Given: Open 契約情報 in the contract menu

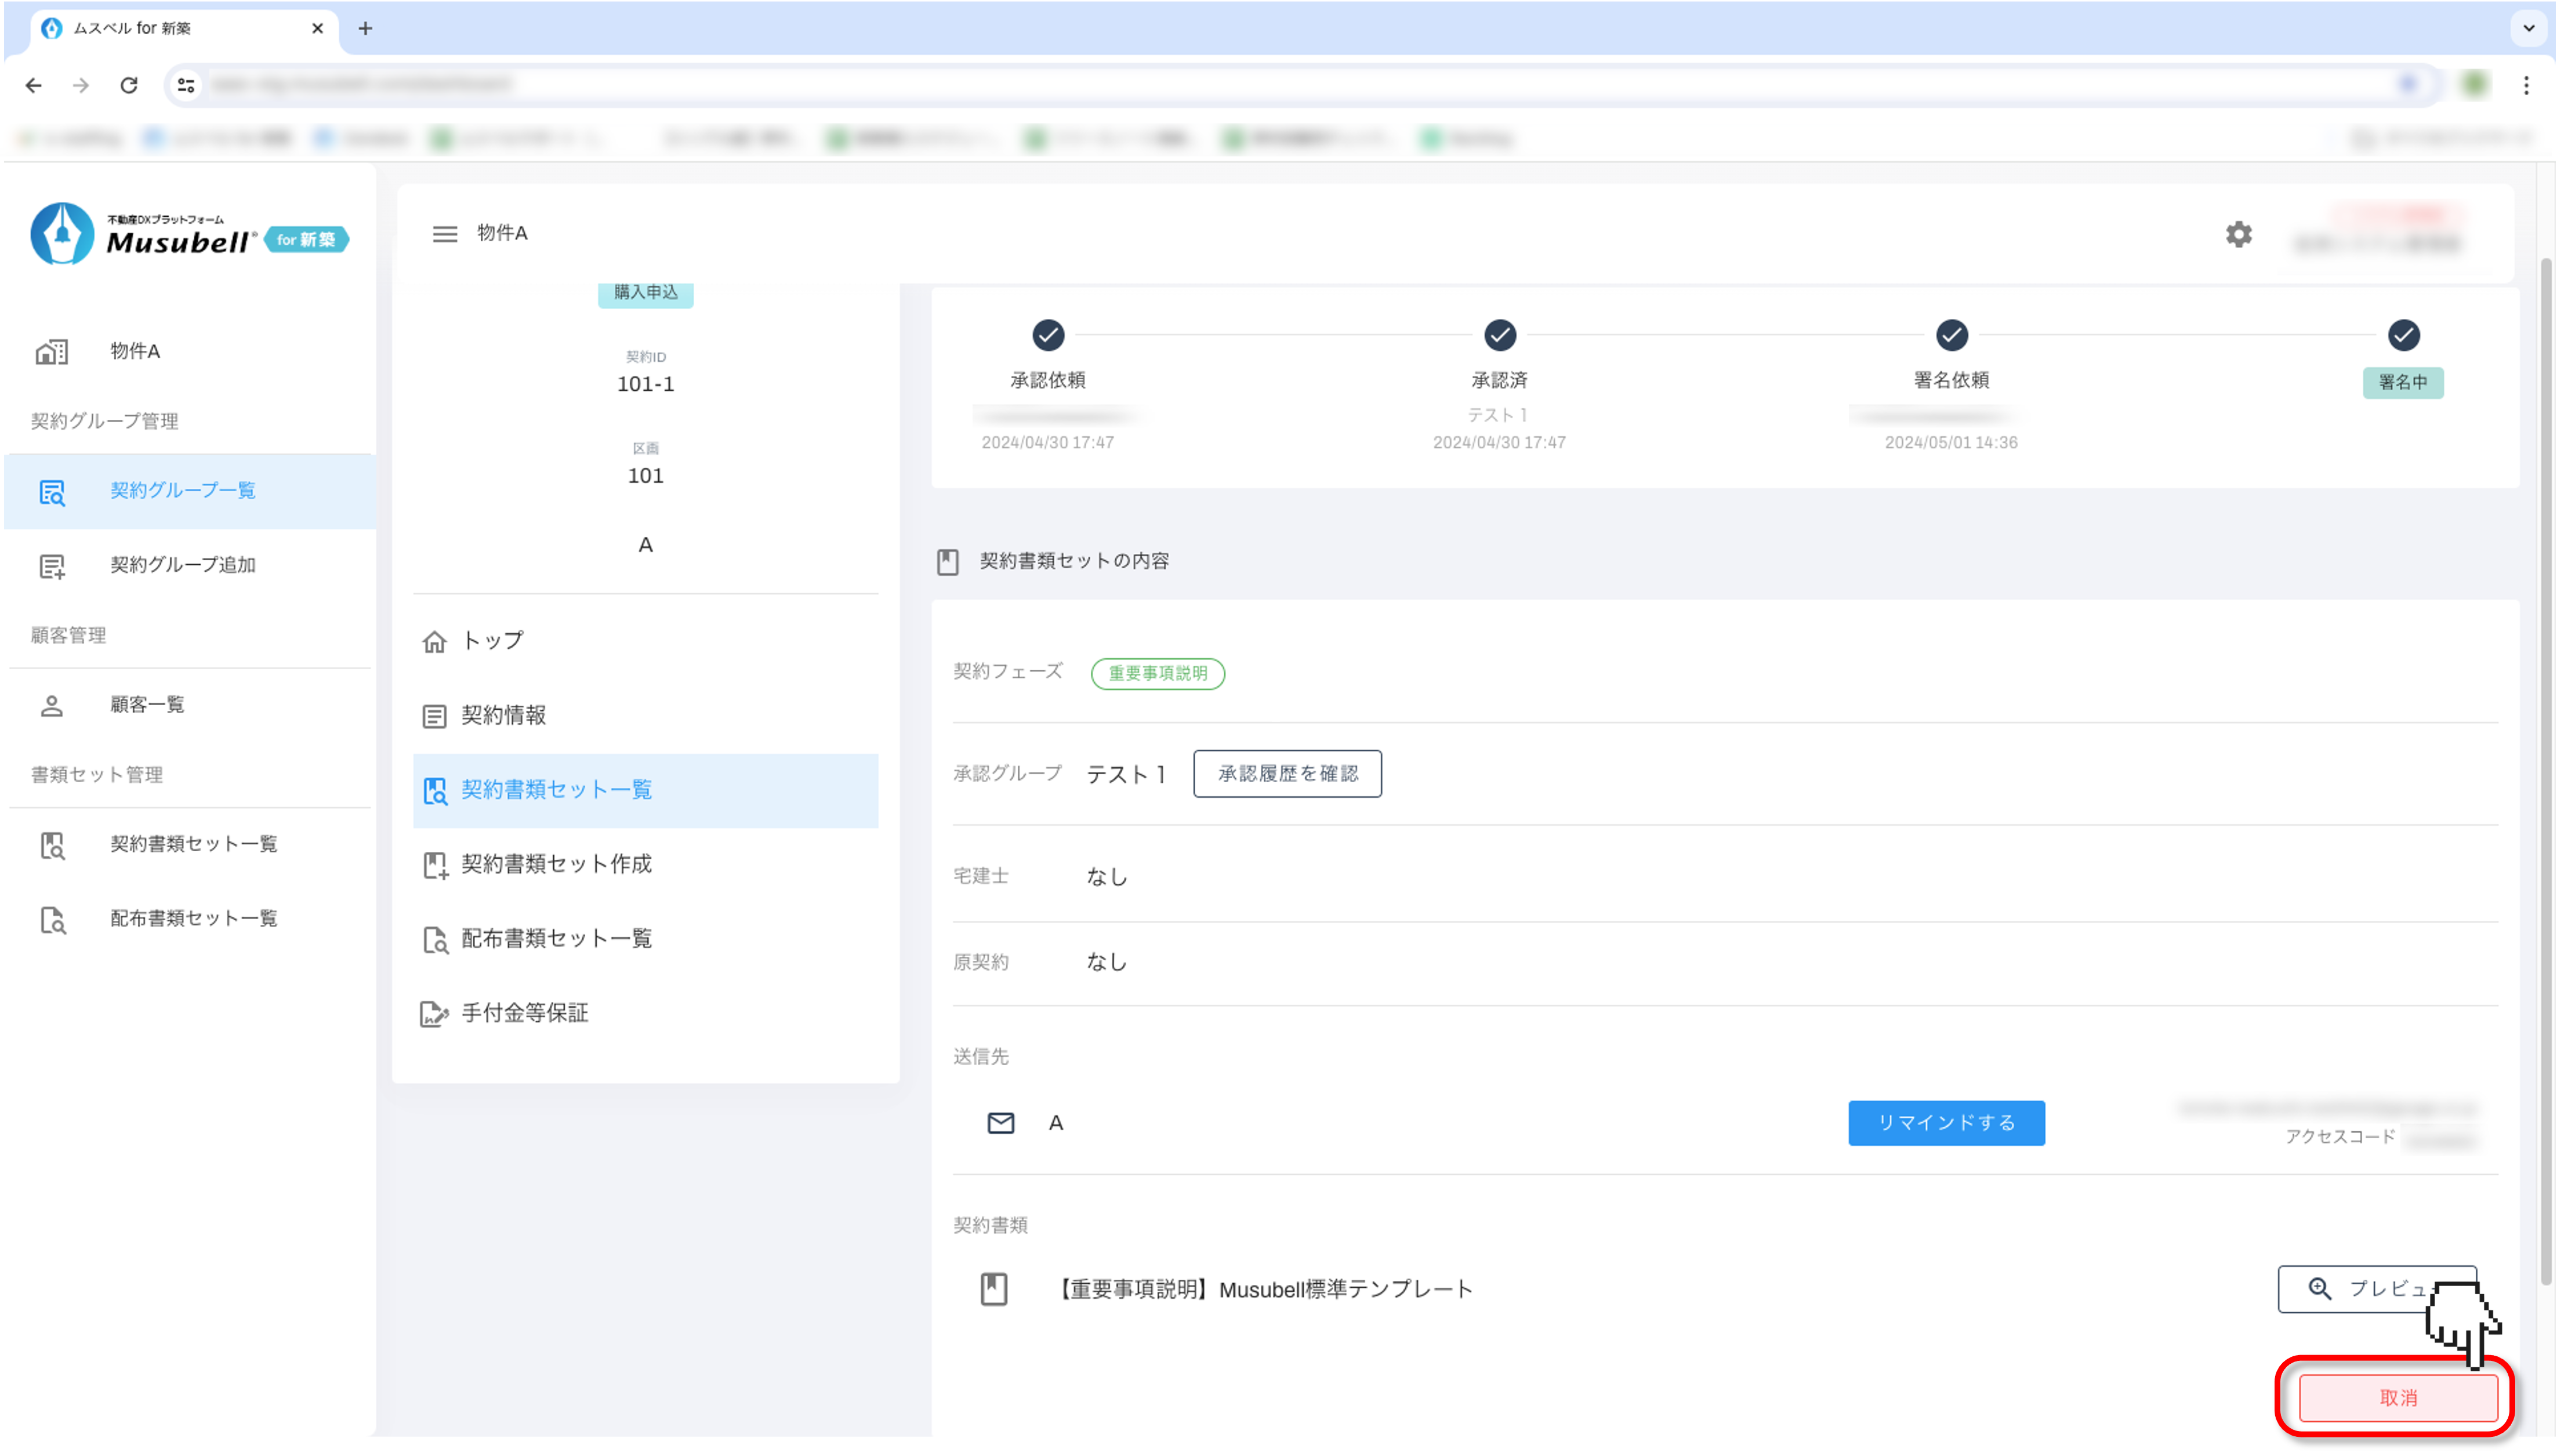Looking at the screenshot, I should click(x=503, y=715).
